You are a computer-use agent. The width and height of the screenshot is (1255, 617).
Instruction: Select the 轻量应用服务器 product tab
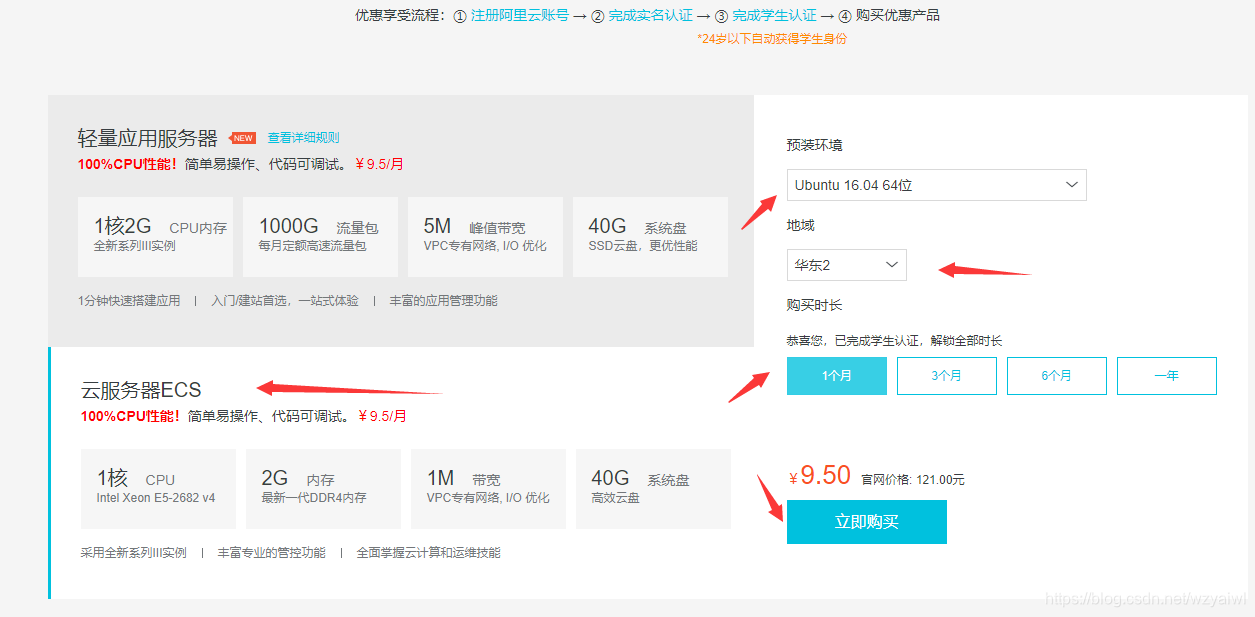pyautogui.click(x=400, y=221)
